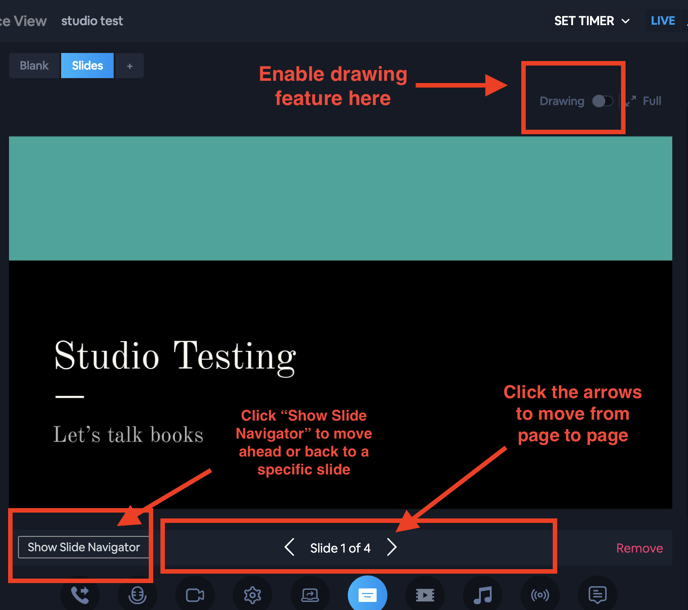Click the Full screen expand icon
The height and width of the screenshot is (610, 688).
coord(631,101)
